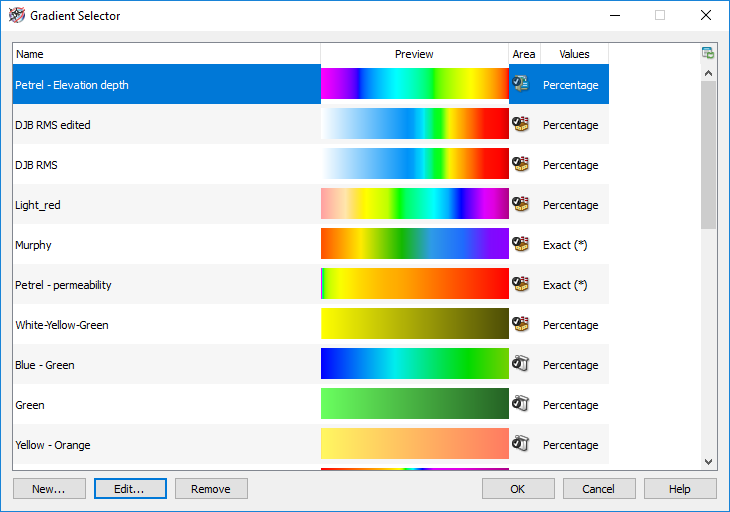Image resolution: width=730 pixels, height=512 pixels.
Task: Click the area icon in Murphy row
Action: [x=520, y=245]
